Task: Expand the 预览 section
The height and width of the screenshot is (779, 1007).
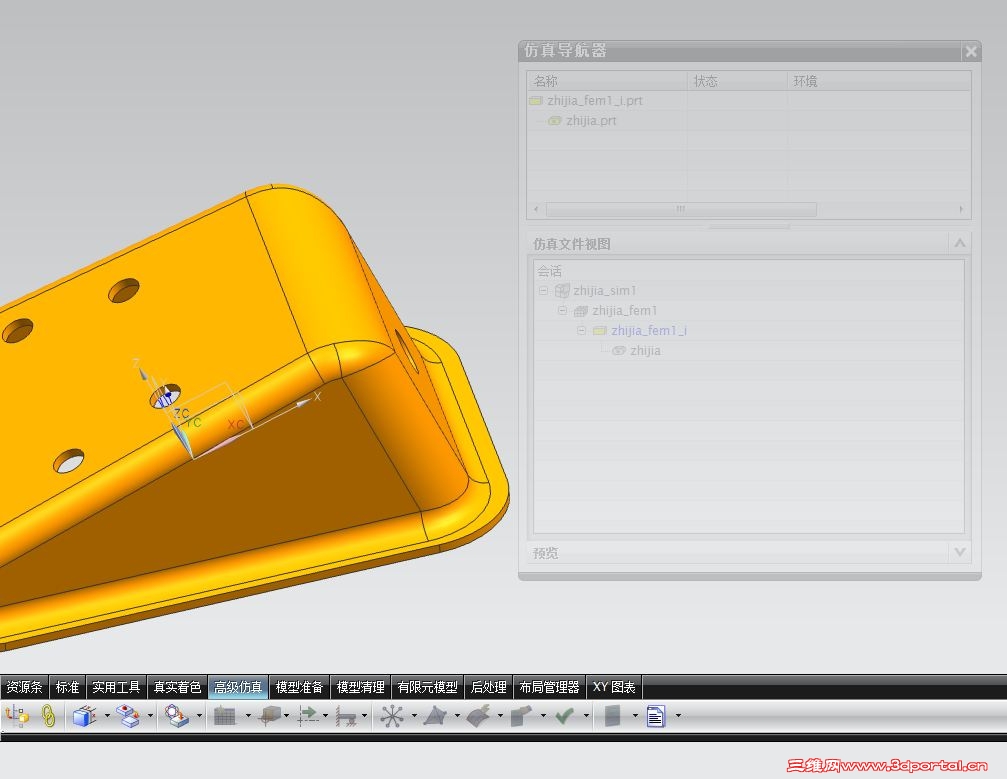Action: click(x=959, y=552)
